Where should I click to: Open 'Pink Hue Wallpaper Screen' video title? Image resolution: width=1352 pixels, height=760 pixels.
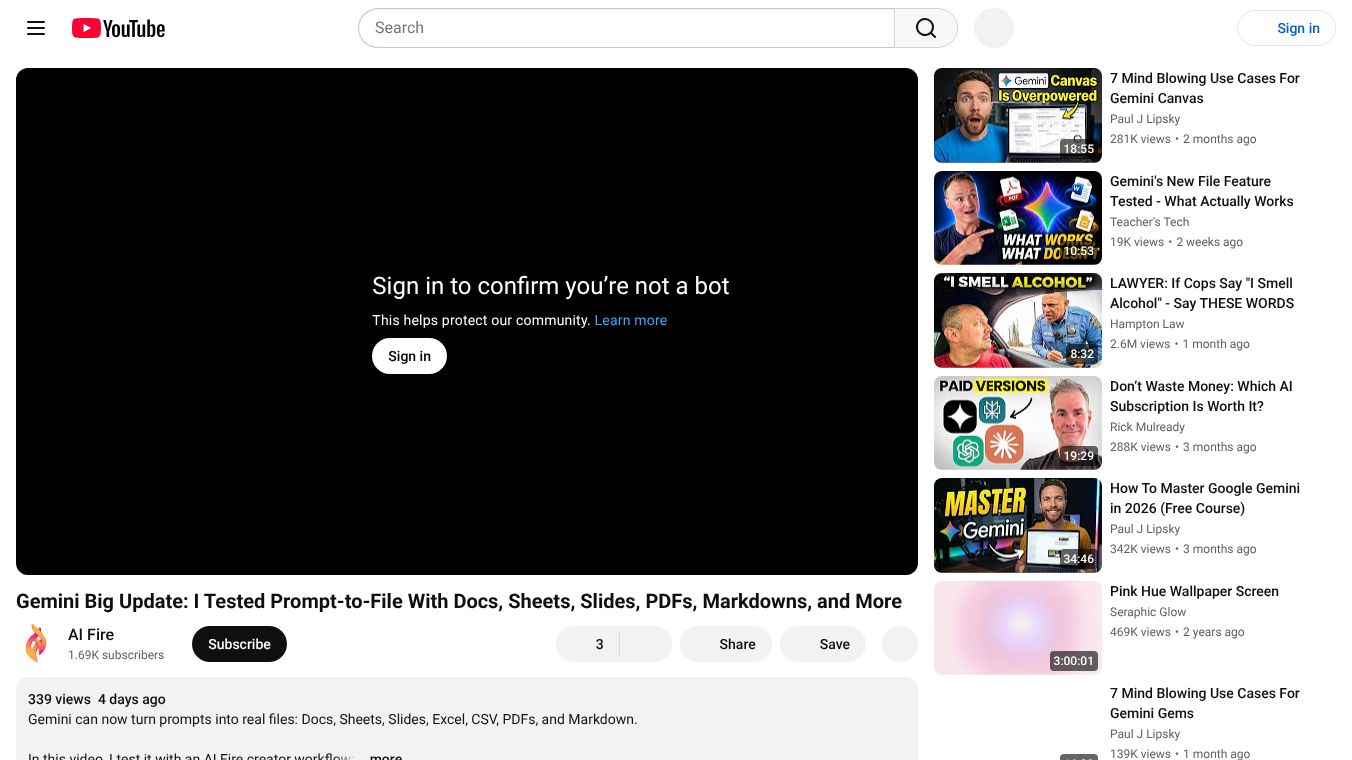tap(1194, 591)
